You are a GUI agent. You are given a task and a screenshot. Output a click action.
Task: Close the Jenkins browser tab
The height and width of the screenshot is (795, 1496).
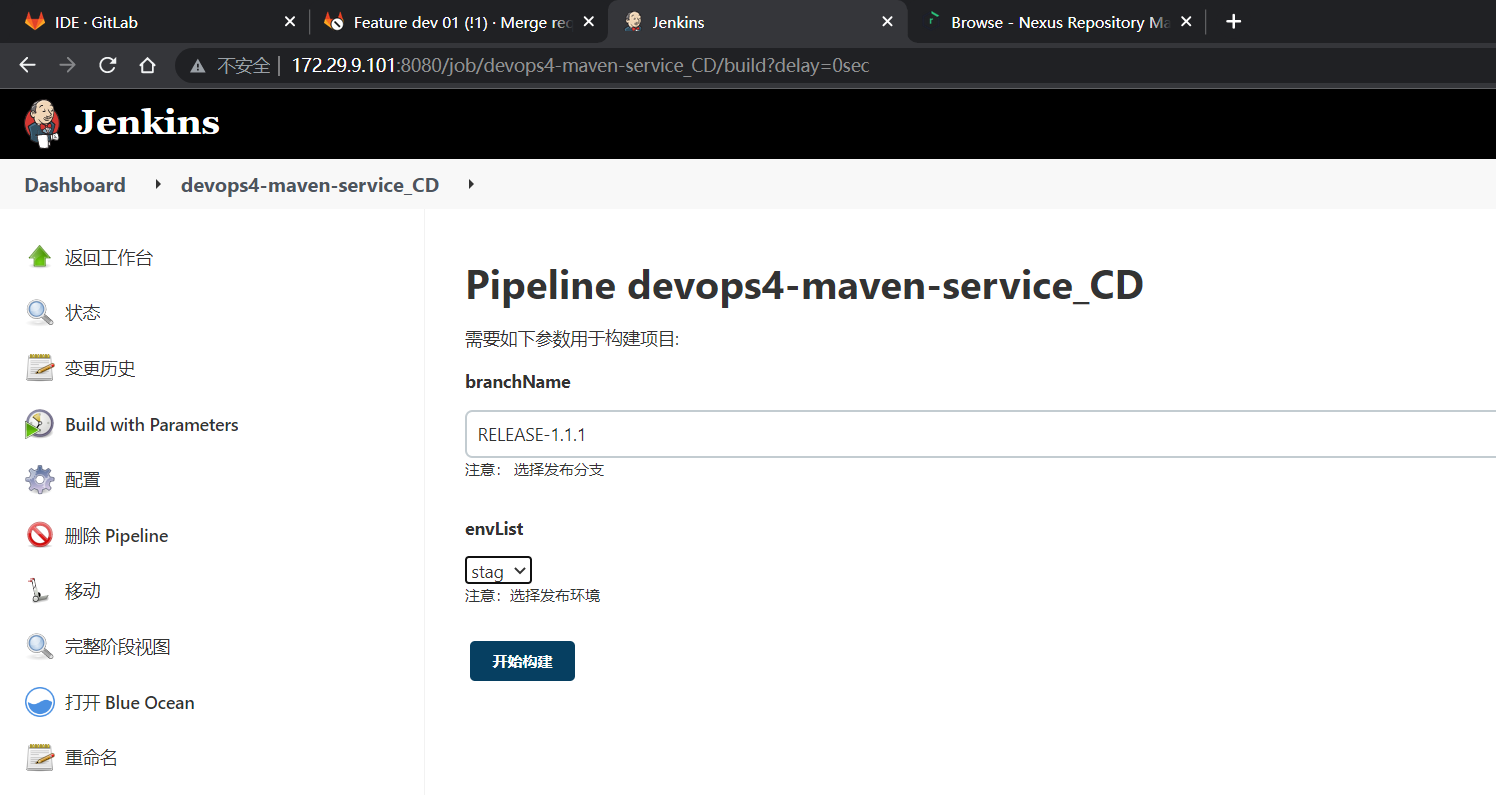887,22
